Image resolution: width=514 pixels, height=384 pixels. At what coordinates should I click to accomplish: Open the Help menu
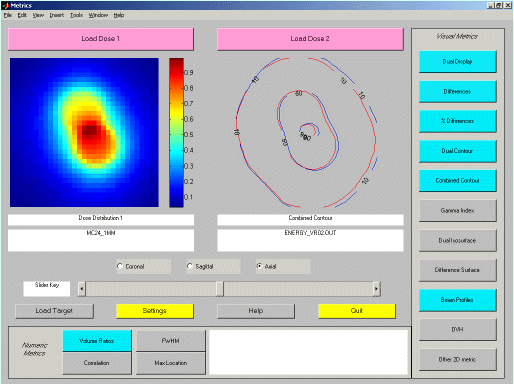click(x=119, y=15)
